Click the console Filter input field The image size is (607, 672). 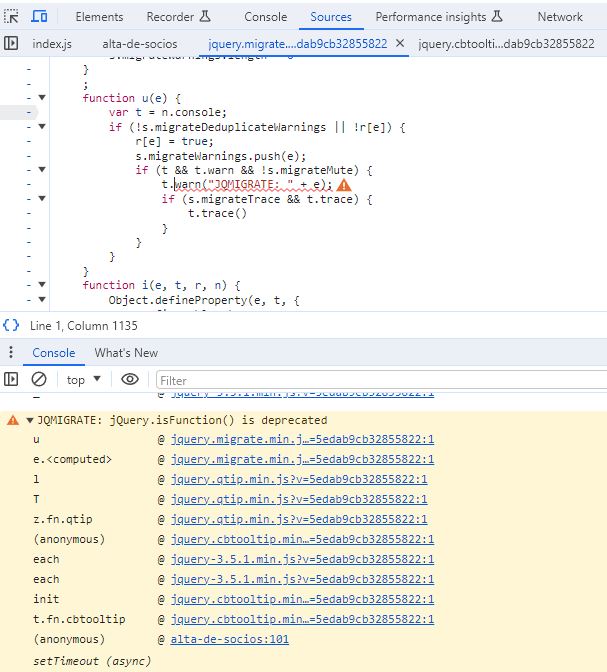[x=382, y=380]
